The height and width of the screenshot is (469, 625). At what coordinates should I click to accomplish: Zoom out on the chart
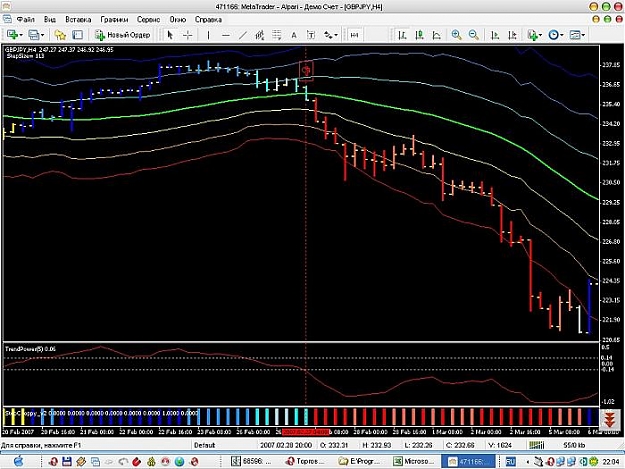[474, 35]
